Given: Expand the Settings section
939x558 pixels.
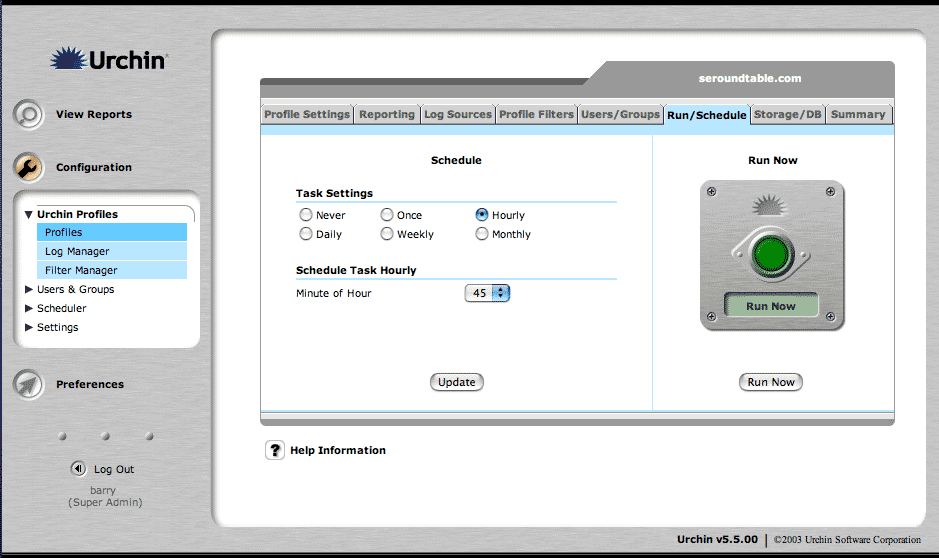Looking at the screenshot, I should (x=28, y=327).
